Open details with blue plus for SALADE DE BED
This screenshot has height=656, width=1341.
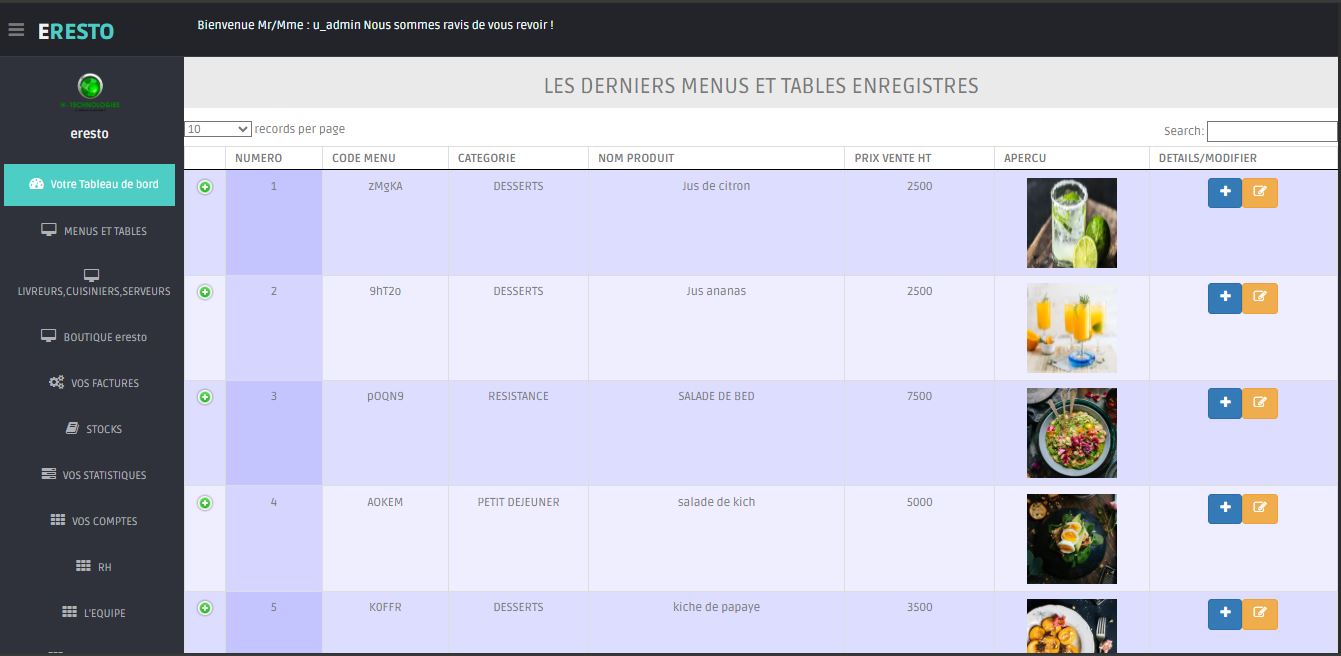pyautogui.click(x=1224, y=403)
